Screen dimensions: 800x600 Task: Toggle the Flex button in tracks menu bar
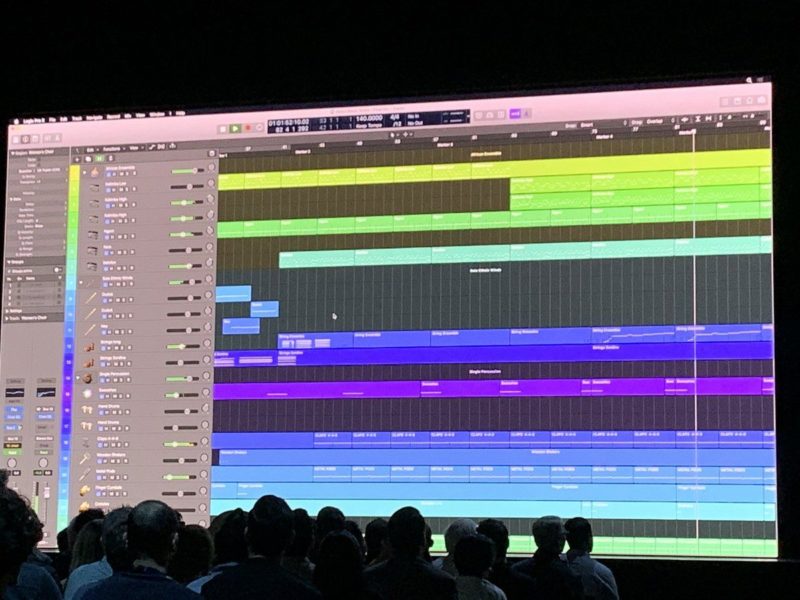[x=161, y=147]
